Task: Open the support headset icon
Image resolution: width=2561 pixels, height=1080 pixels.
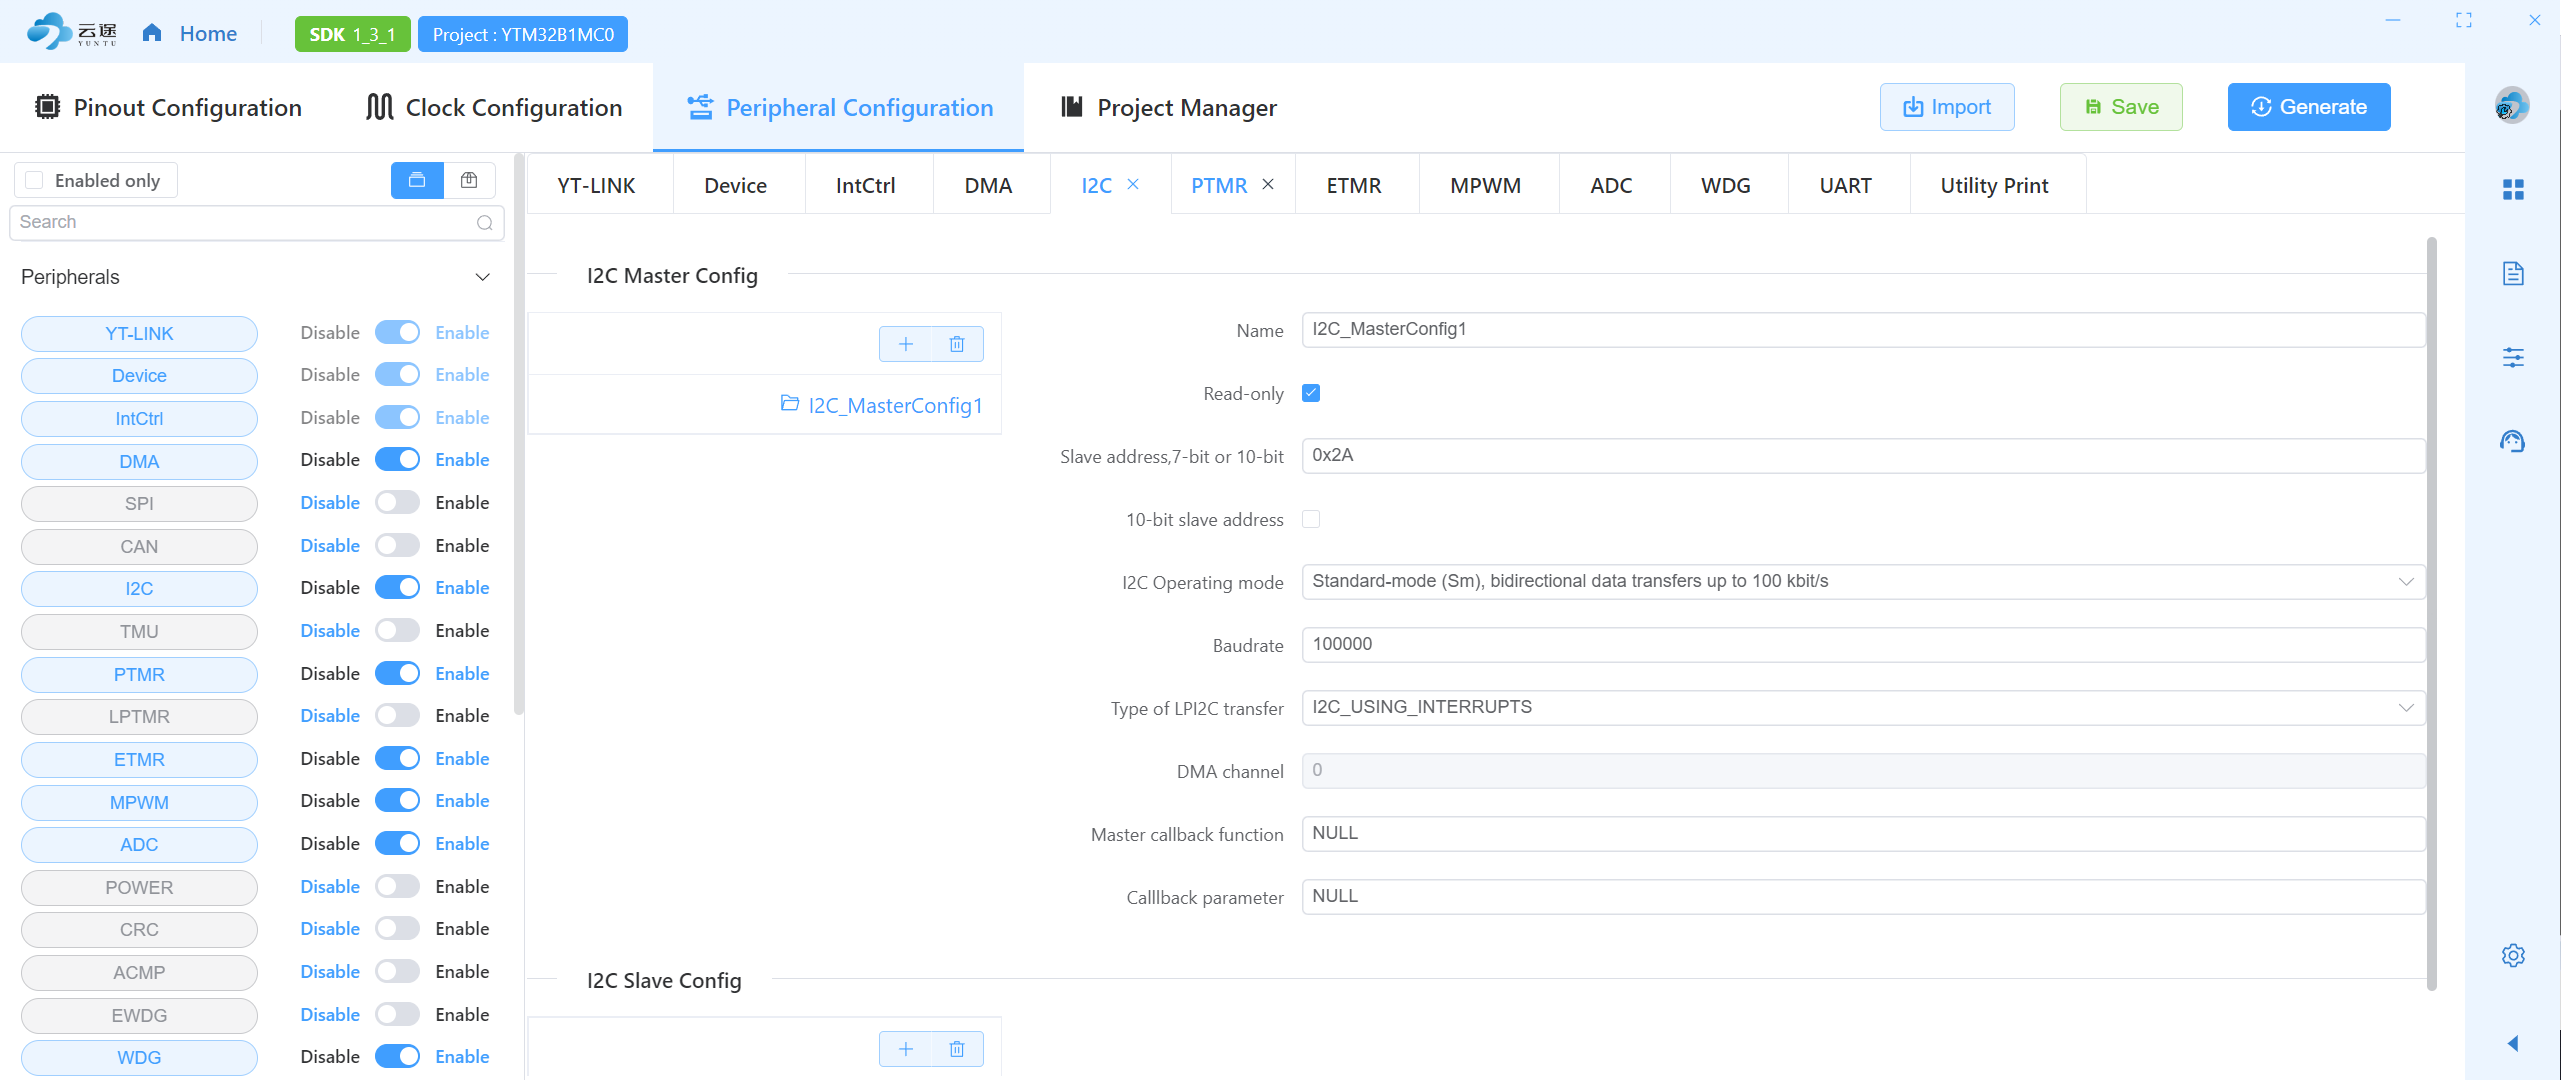Action: click(x=2512, y=441)
